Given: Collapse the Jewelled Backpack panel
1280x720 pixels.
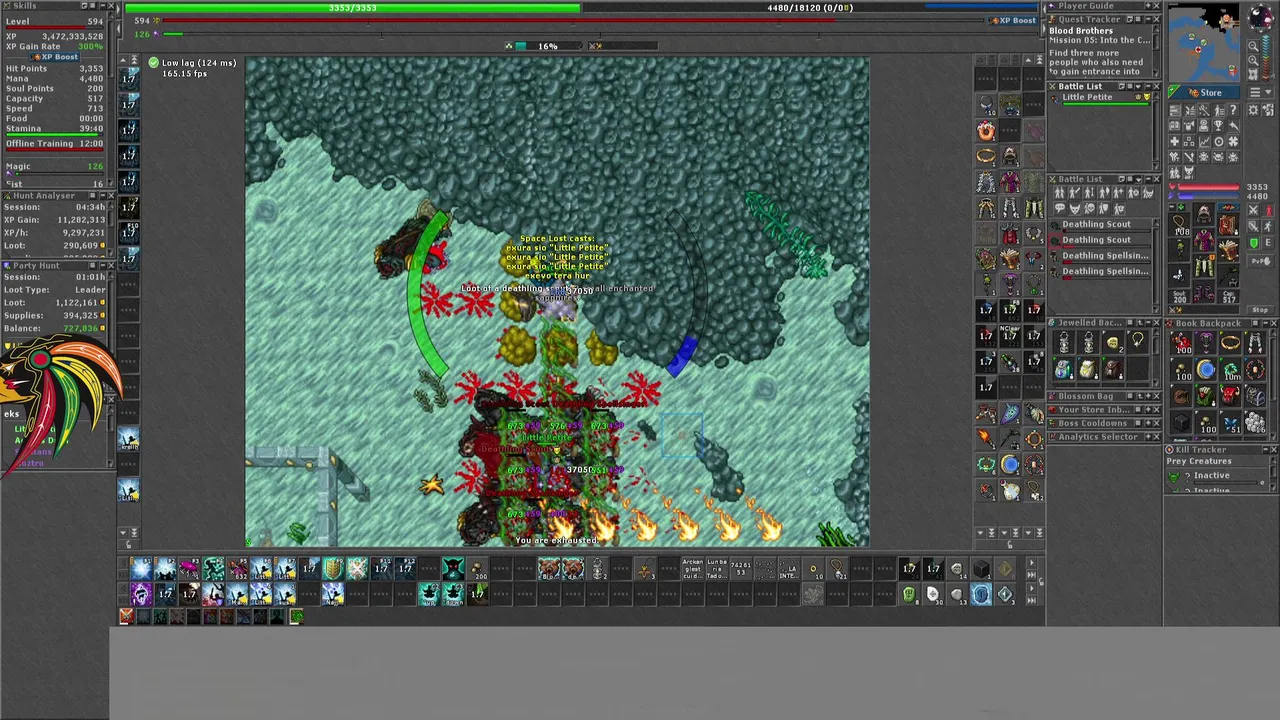Looking at the screenshot, I should click(1148, 322).
